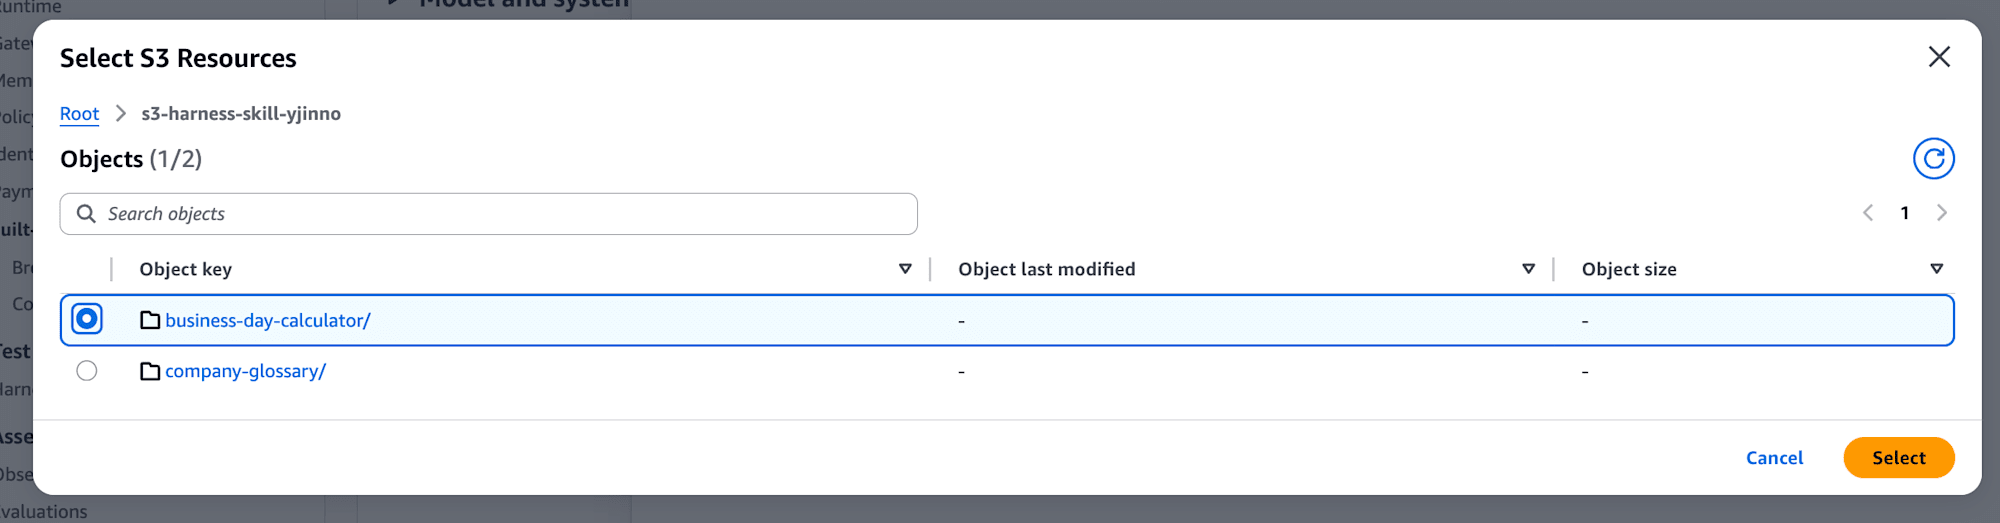The width and height of the screenshot is (2000, 523).
Task: Select the business-day-calculator radio button
Action: click(x=87, y=319)
